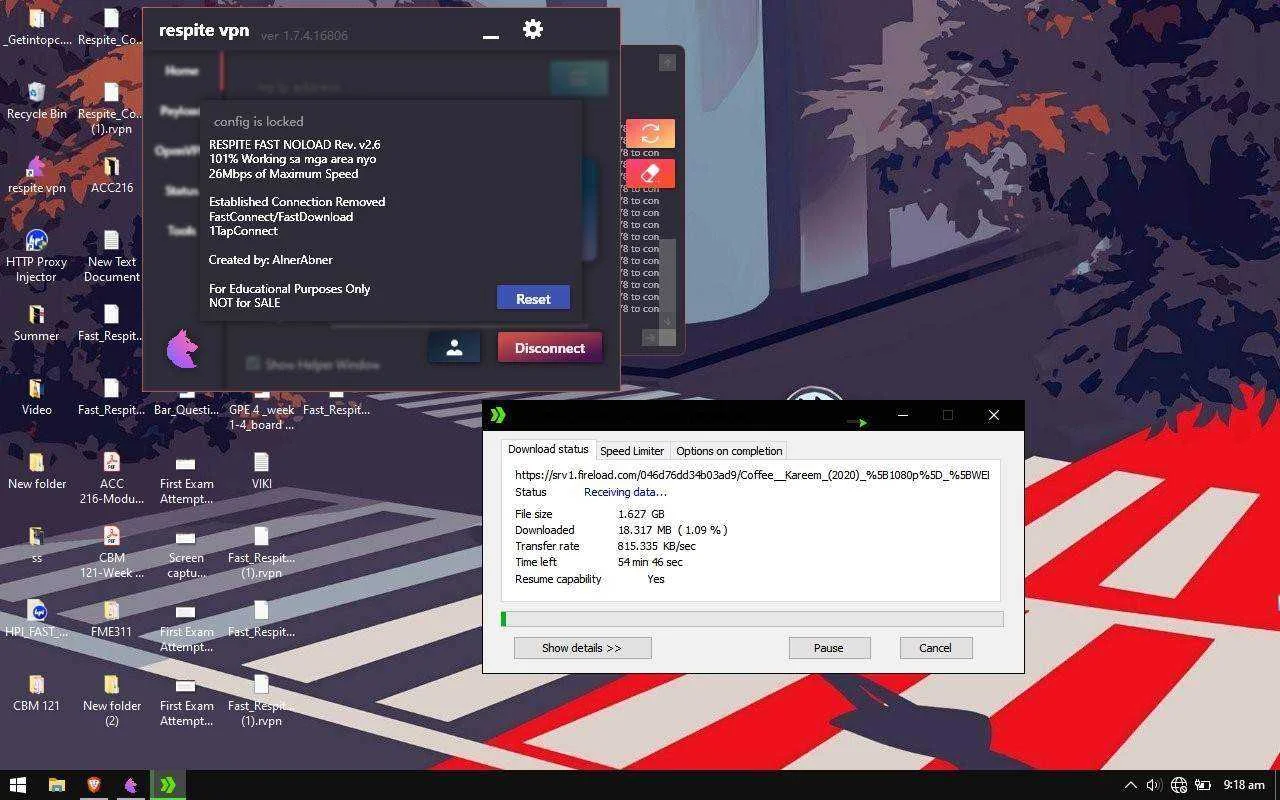The image size is (1280, 800).
Task: Select the FME311 folder icon
Action: [111, 619]
